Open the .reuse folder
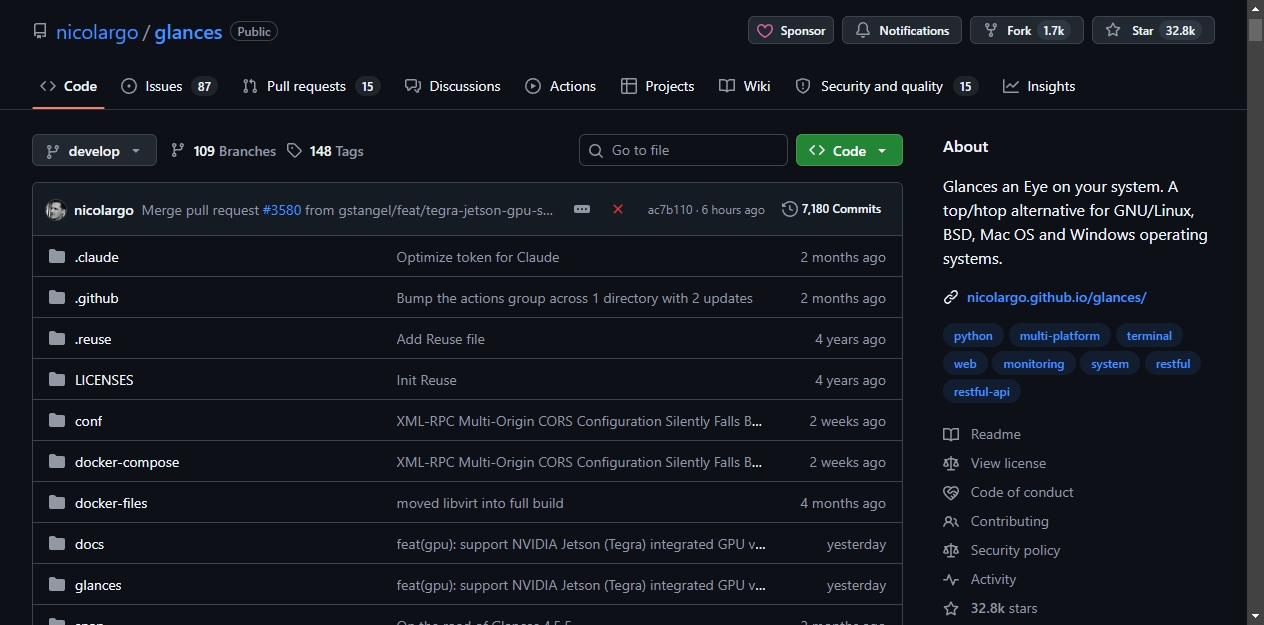 pyautogui.click(x=93, y=339)
